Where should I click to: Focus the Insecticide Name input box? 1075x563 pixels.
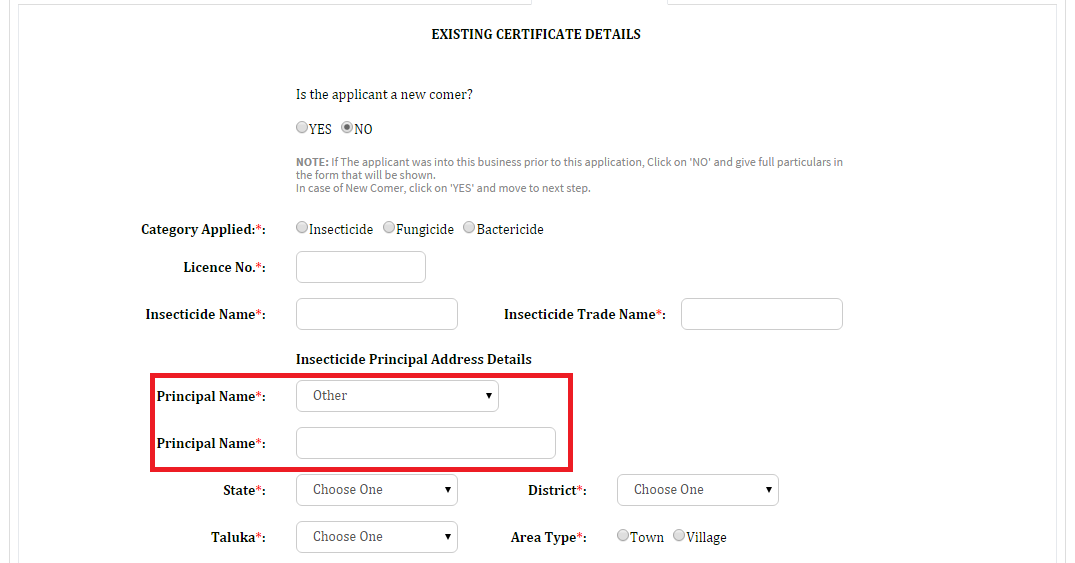[x=376, y=313]
